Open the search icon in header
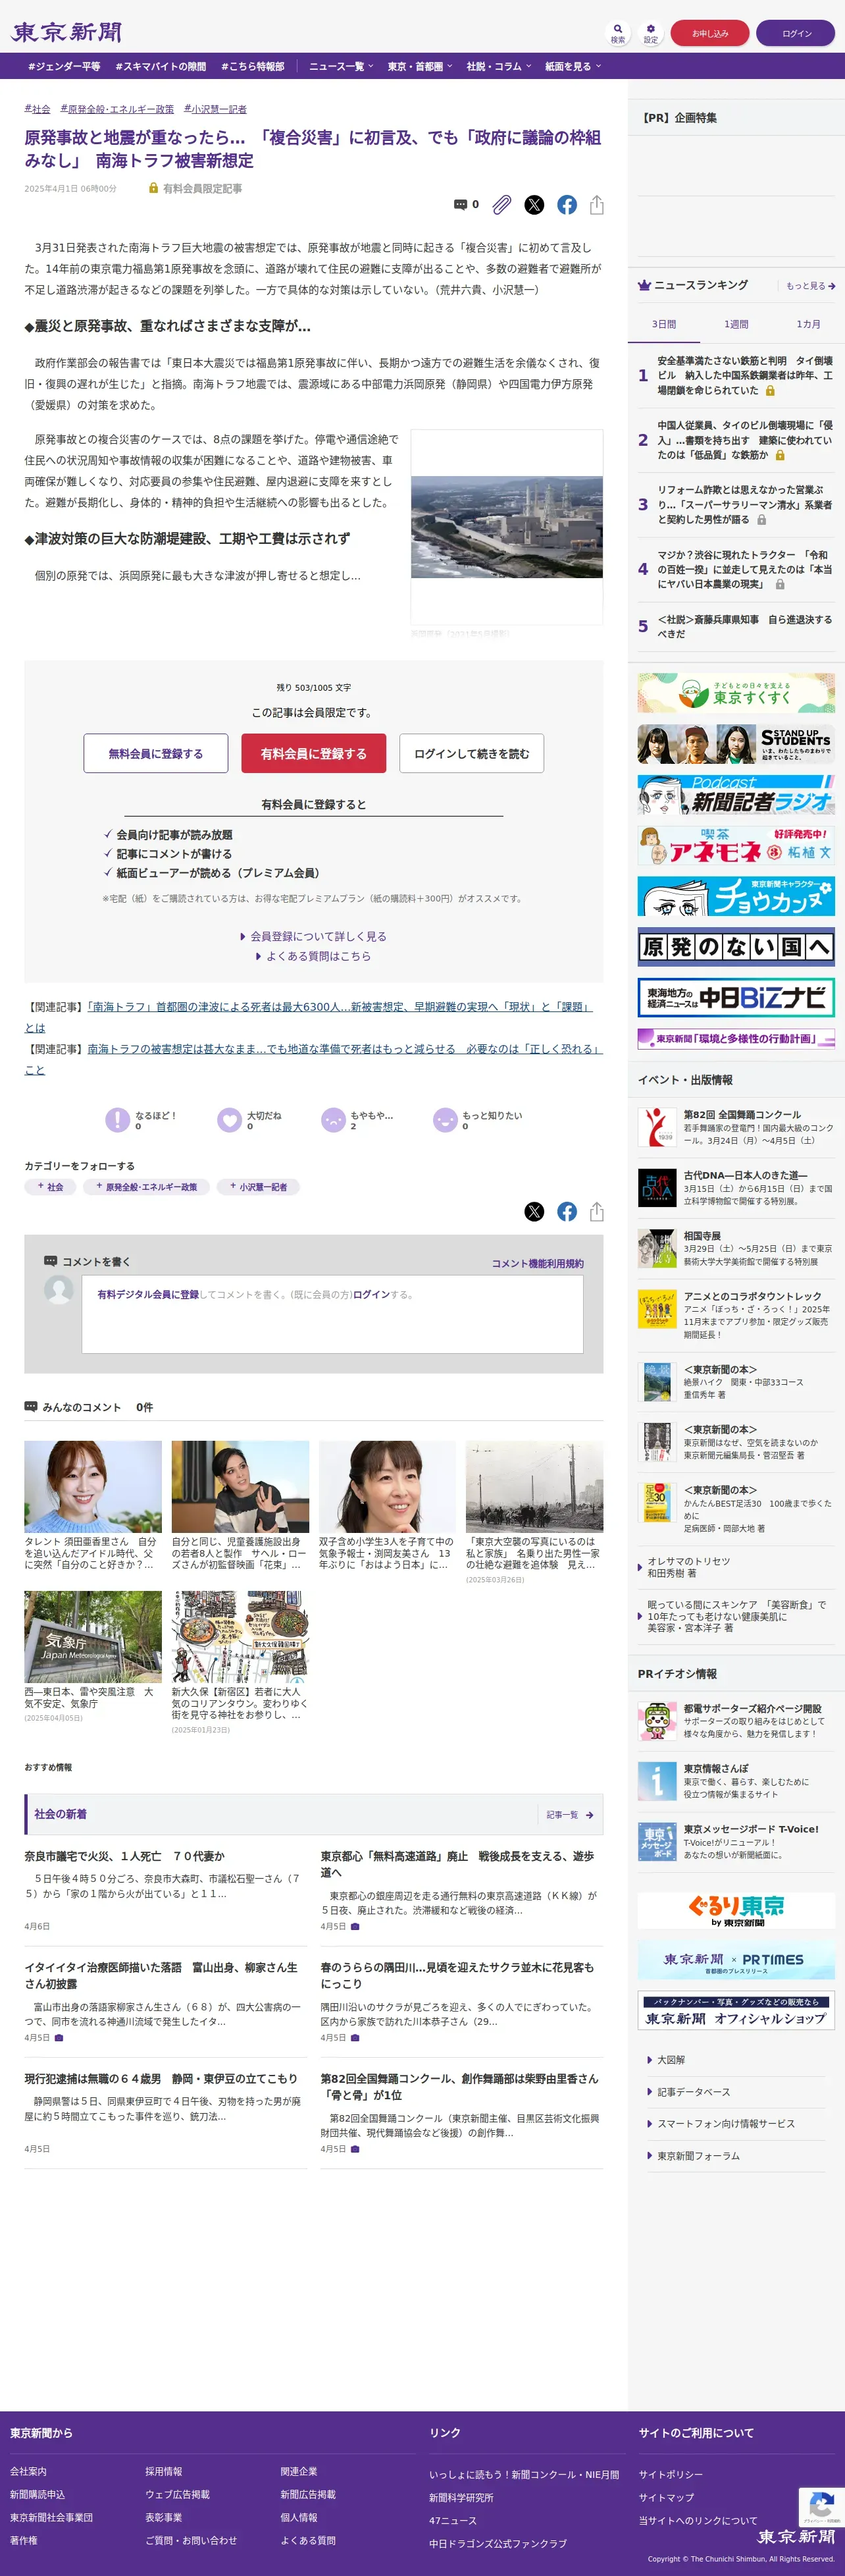Screen dimensions: 845x2576 [618, 33]
